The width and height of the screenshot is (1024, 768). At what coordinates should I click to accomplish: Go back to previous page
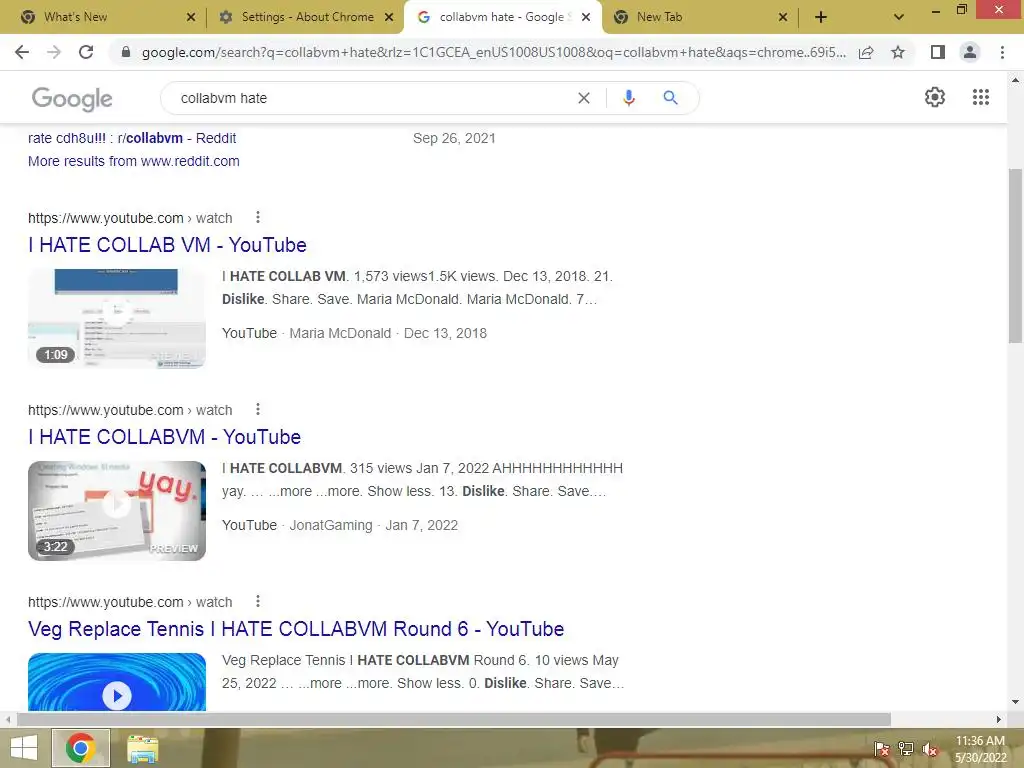click(x=22, y=52)
